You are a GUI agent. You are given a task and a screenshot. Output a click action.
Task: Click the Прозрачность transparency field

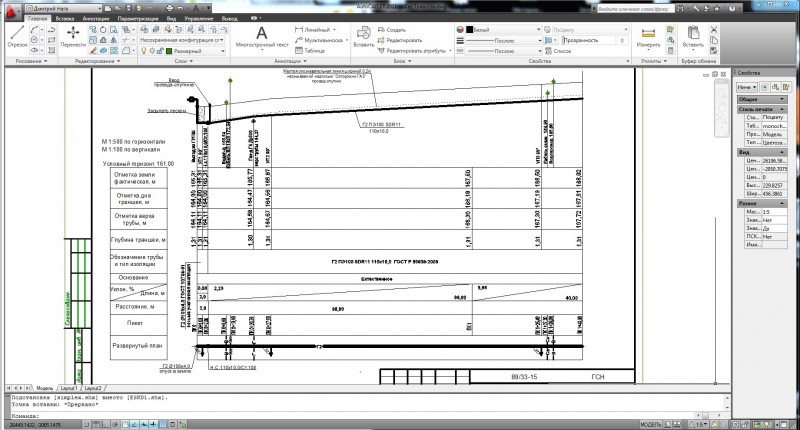pos(595,40)
